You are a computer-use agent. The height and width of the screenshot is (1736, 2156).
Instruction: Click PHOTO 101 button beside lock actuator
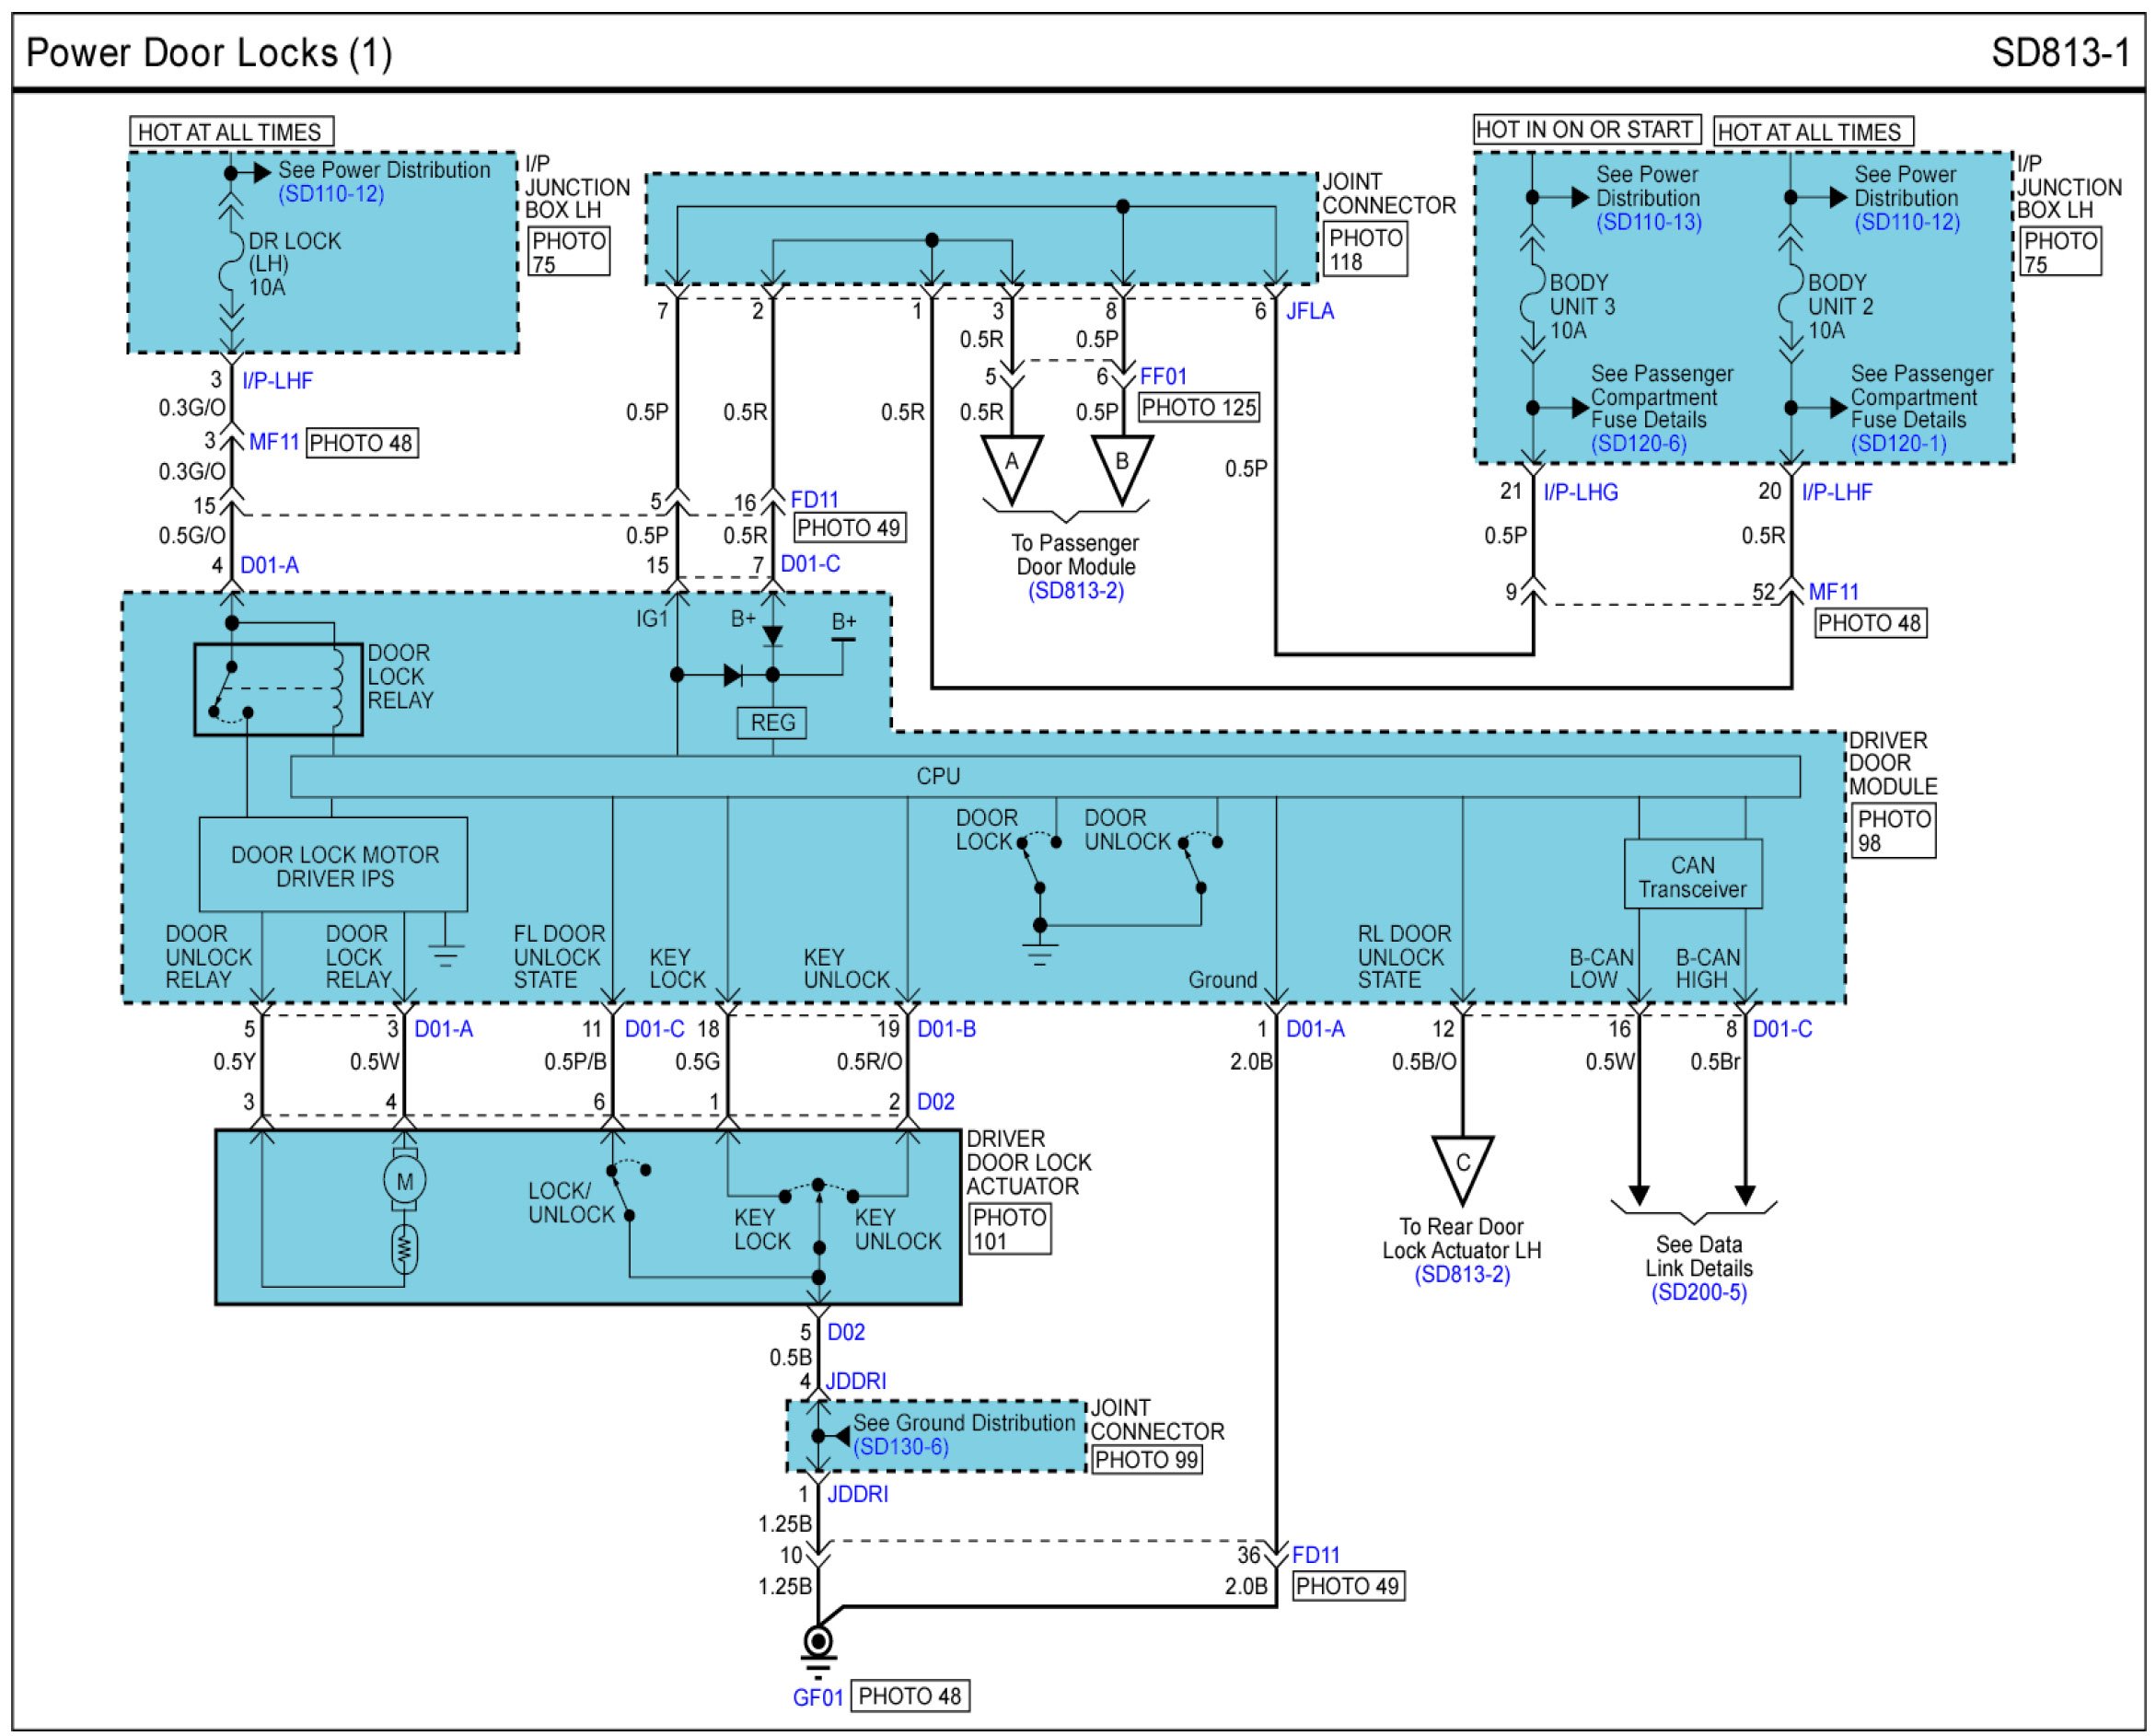tap(1010, 1229)
